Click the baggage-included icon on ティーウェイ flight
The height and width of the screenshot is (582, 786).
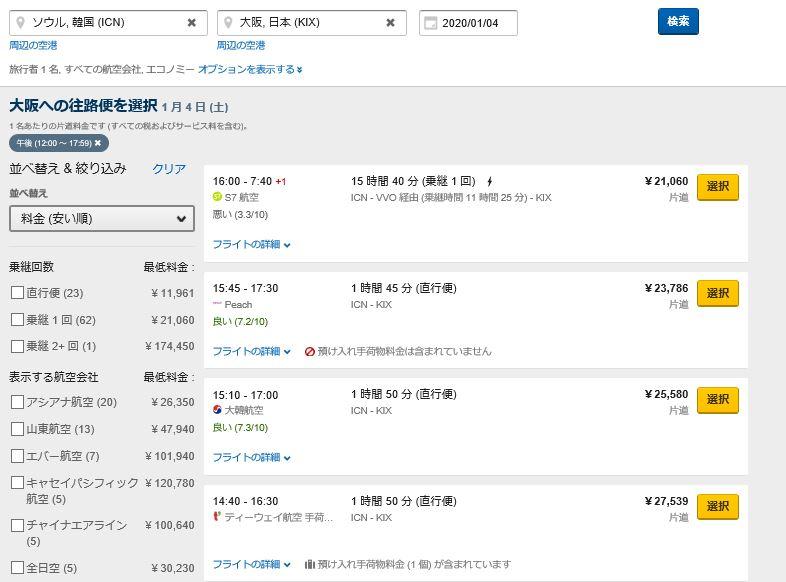pyautogui.click(x=310, y=564)
